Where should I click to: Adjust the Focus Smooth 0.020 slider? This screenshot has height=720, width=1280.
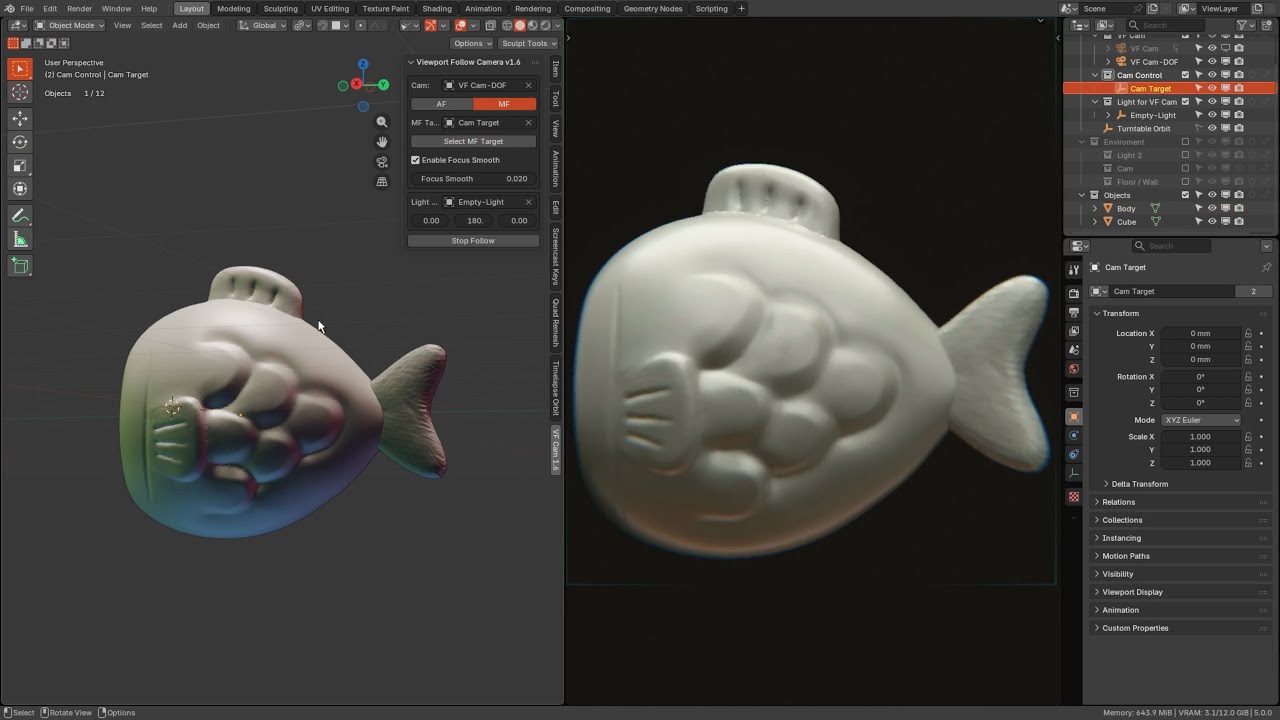click(x=473, y=179)
